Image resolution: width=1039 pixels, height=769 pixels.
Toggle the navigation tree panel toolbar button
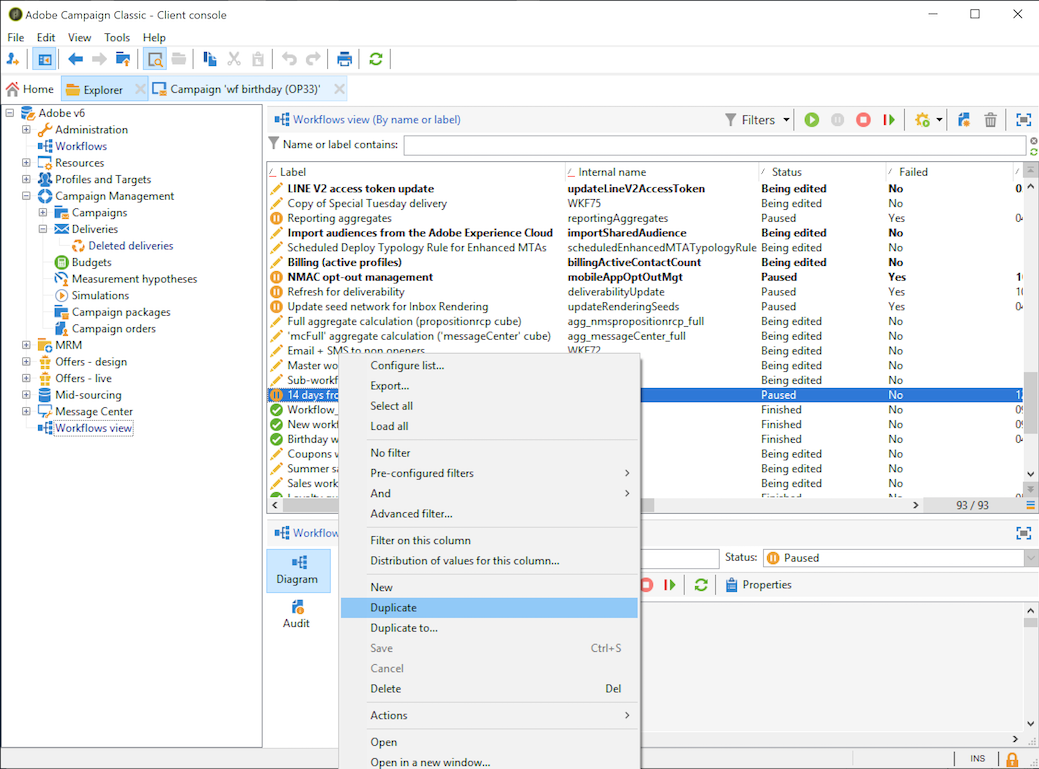[x=44, y=59]
